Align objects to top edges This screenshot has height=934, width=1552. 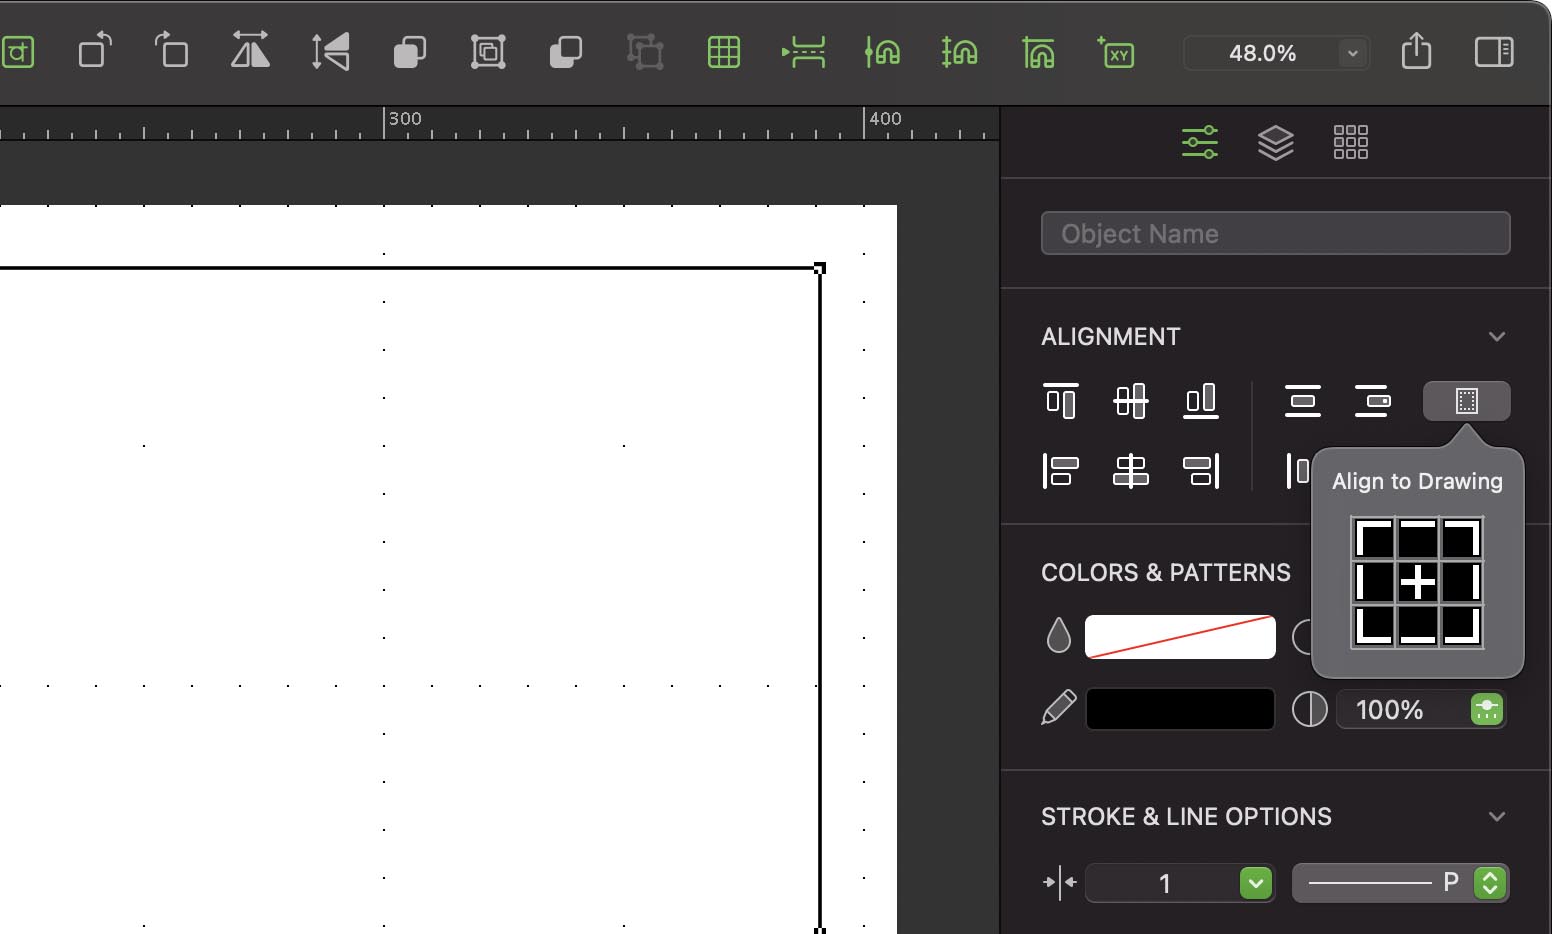[x=1060, y=401]
